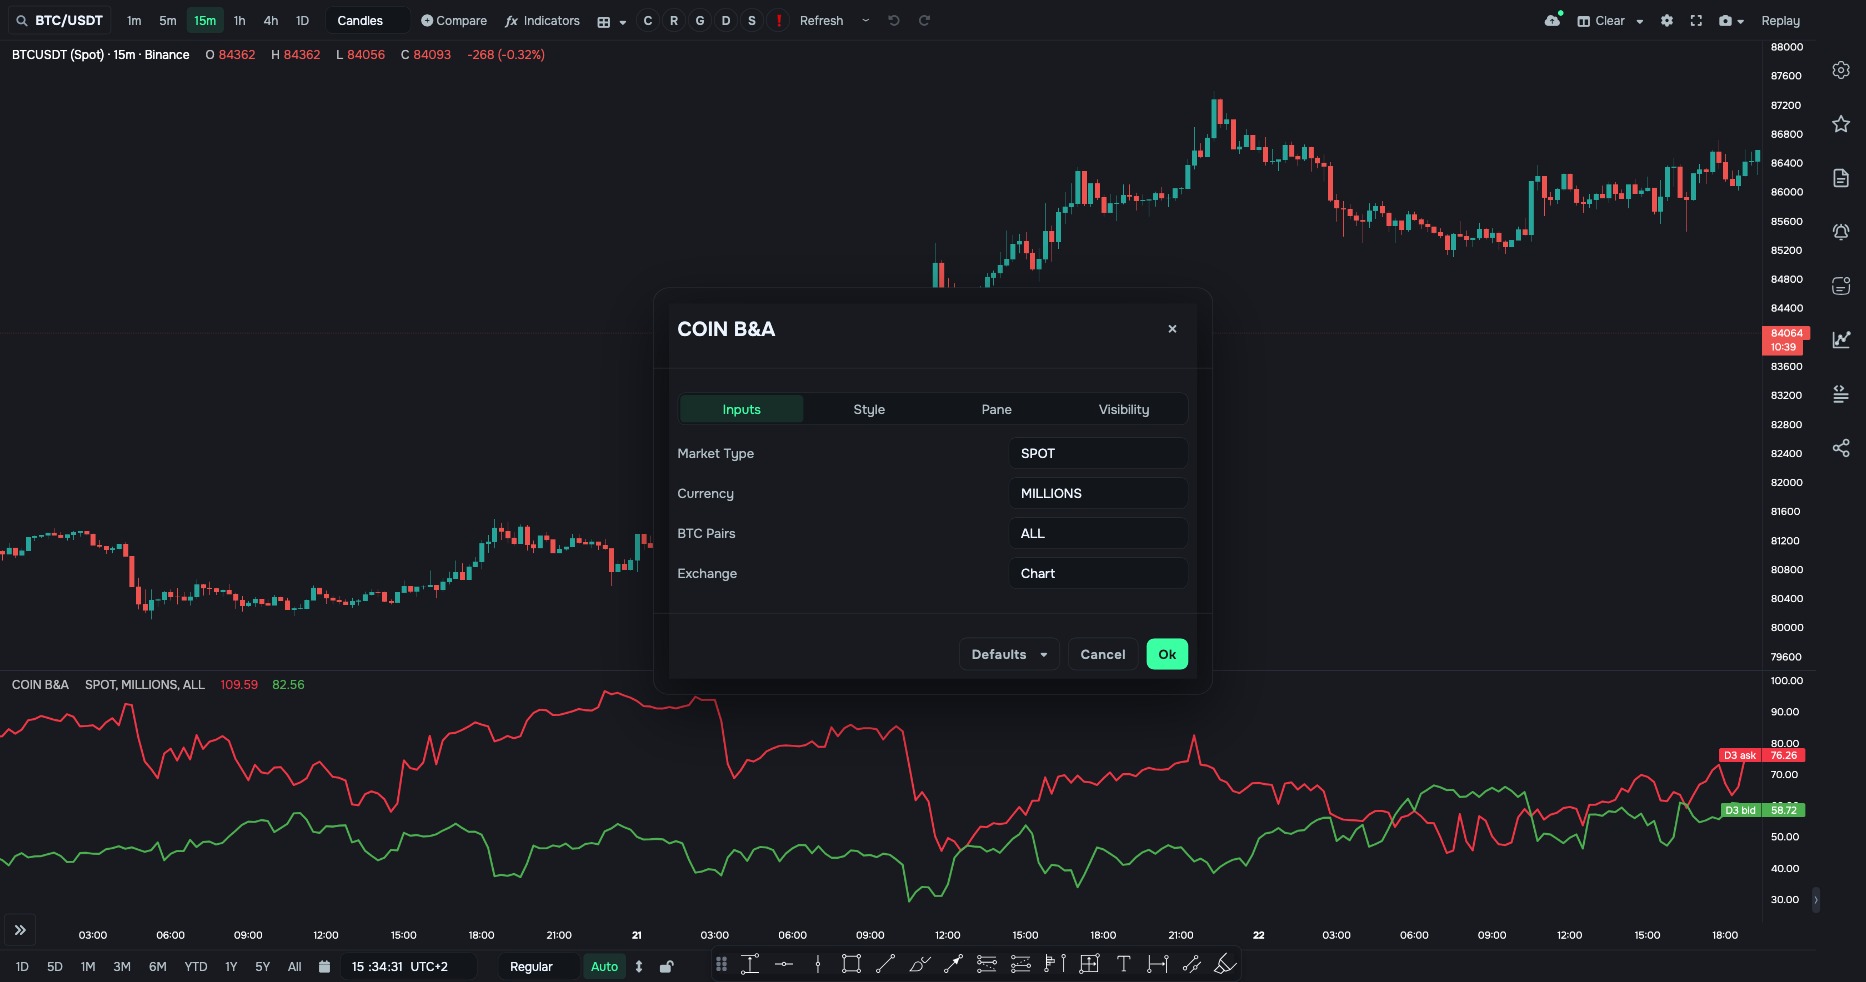Open the Currency MILLIONS dropdown
The height and width of the screenshot is (982, 1866).
pyautogui.click(x=1098, y=493)
